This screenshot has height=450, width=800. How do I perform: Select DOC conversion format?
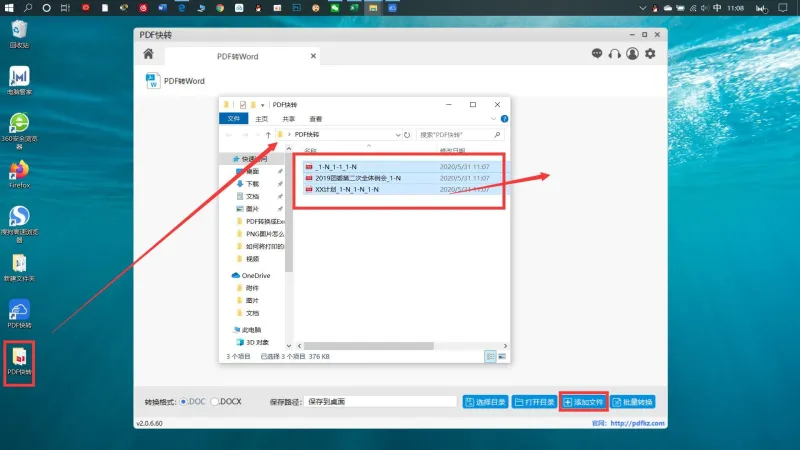184,402
